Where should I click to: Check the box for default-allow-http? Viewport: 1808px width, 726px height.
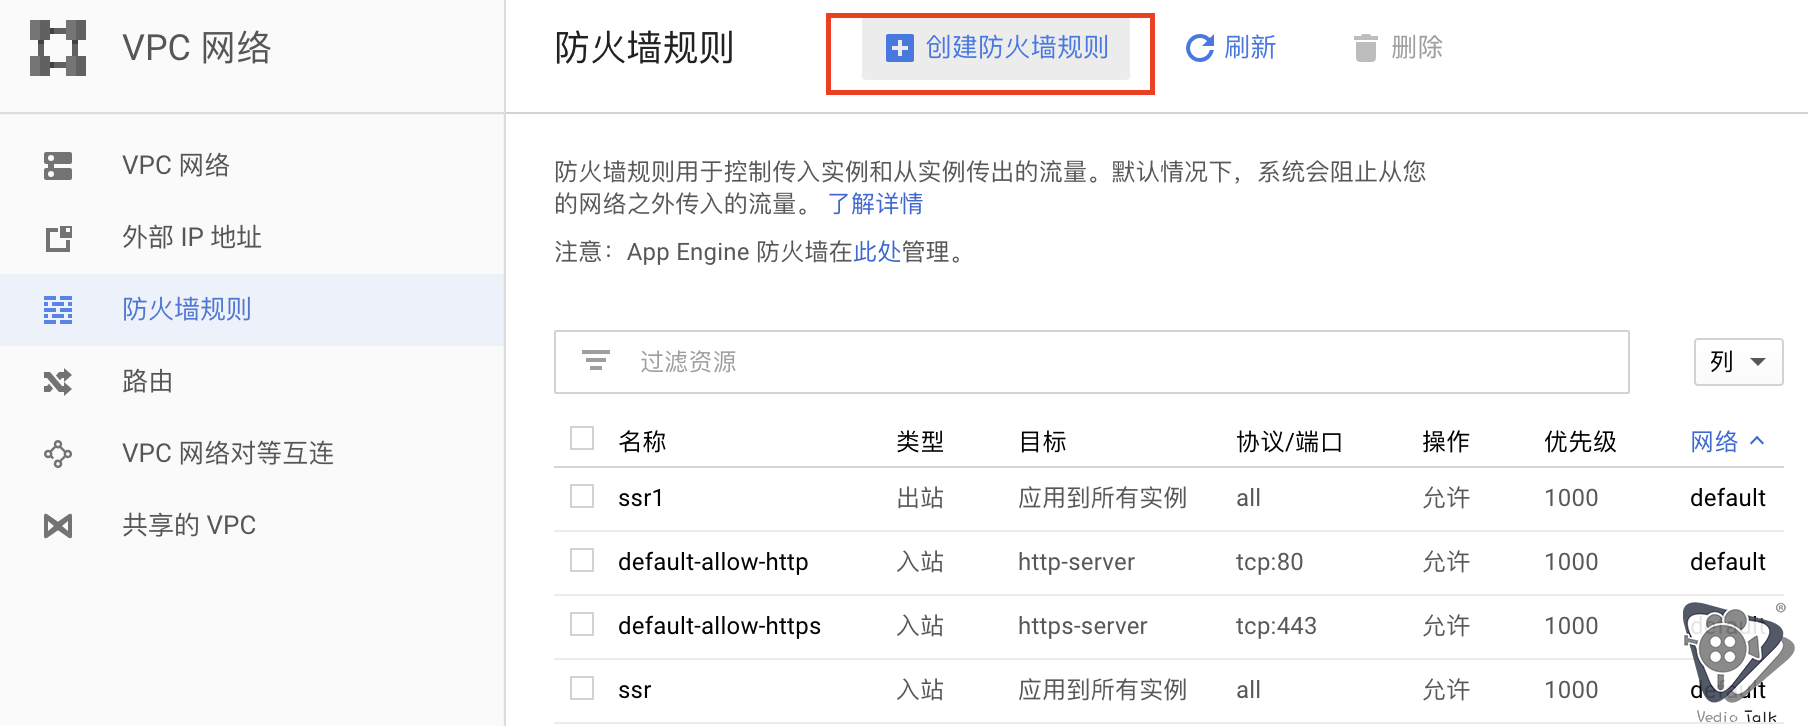point(582,560)
